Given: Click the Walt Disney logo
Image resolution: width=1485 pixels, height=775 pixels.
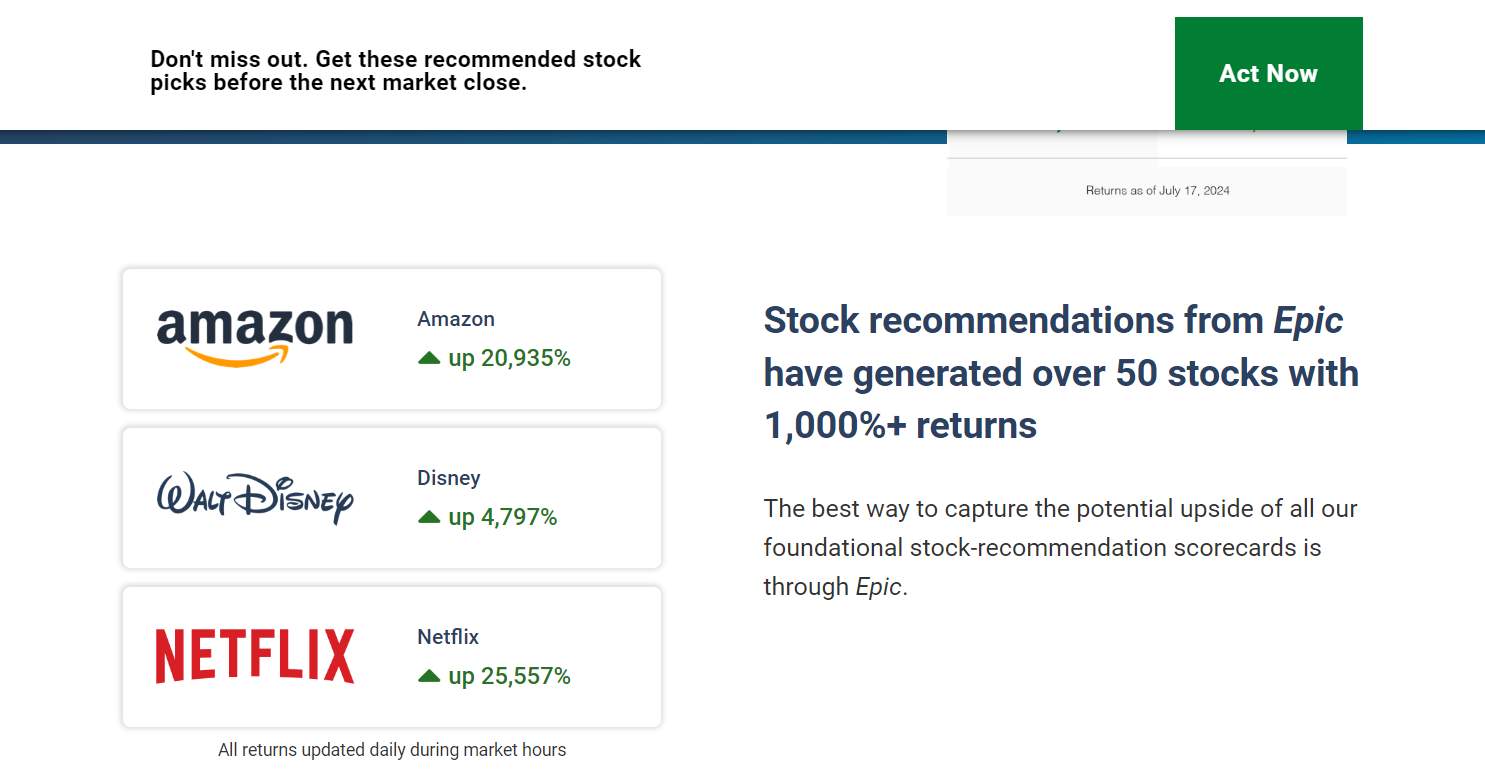Looking at the screenshot, I should click(x=255, y=497).
